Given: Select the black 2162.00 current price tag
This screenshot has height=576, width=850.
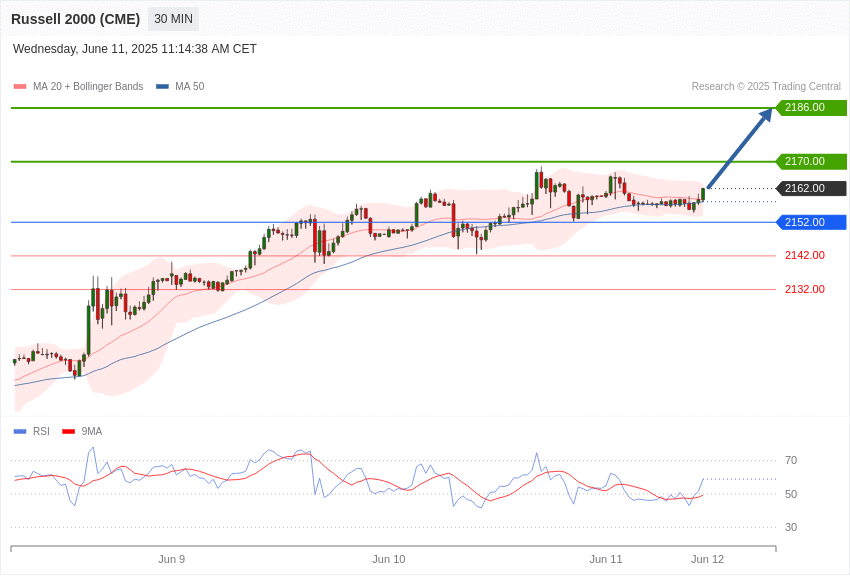Looking at the screenshot, I should pyautogui.click(x=812, y=189).
